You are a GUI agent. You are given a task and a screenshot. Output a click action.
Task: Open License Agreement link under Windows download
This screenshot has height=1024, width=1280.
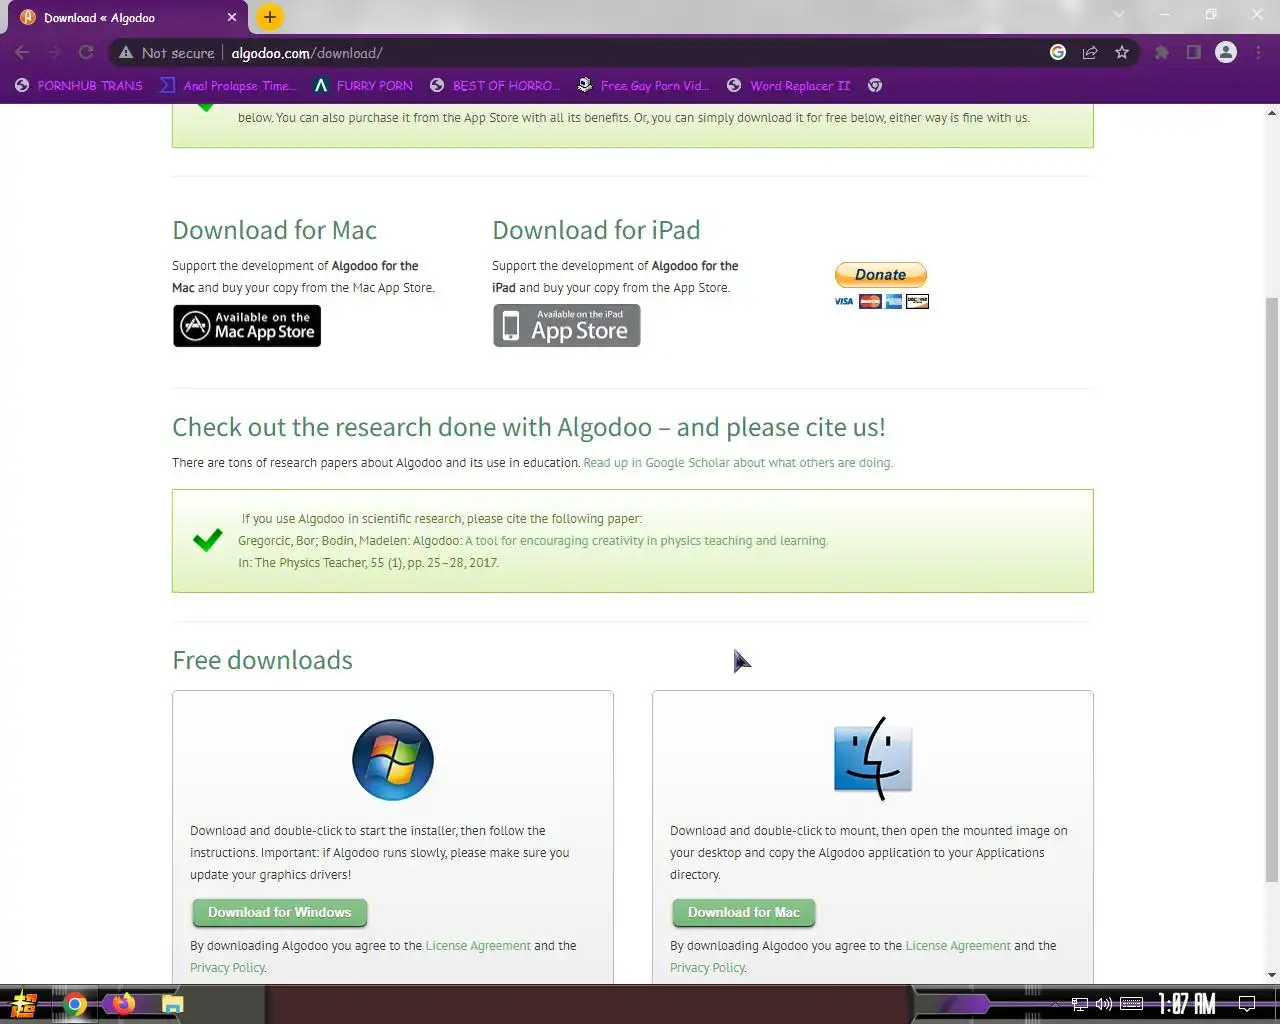(478, 946)
